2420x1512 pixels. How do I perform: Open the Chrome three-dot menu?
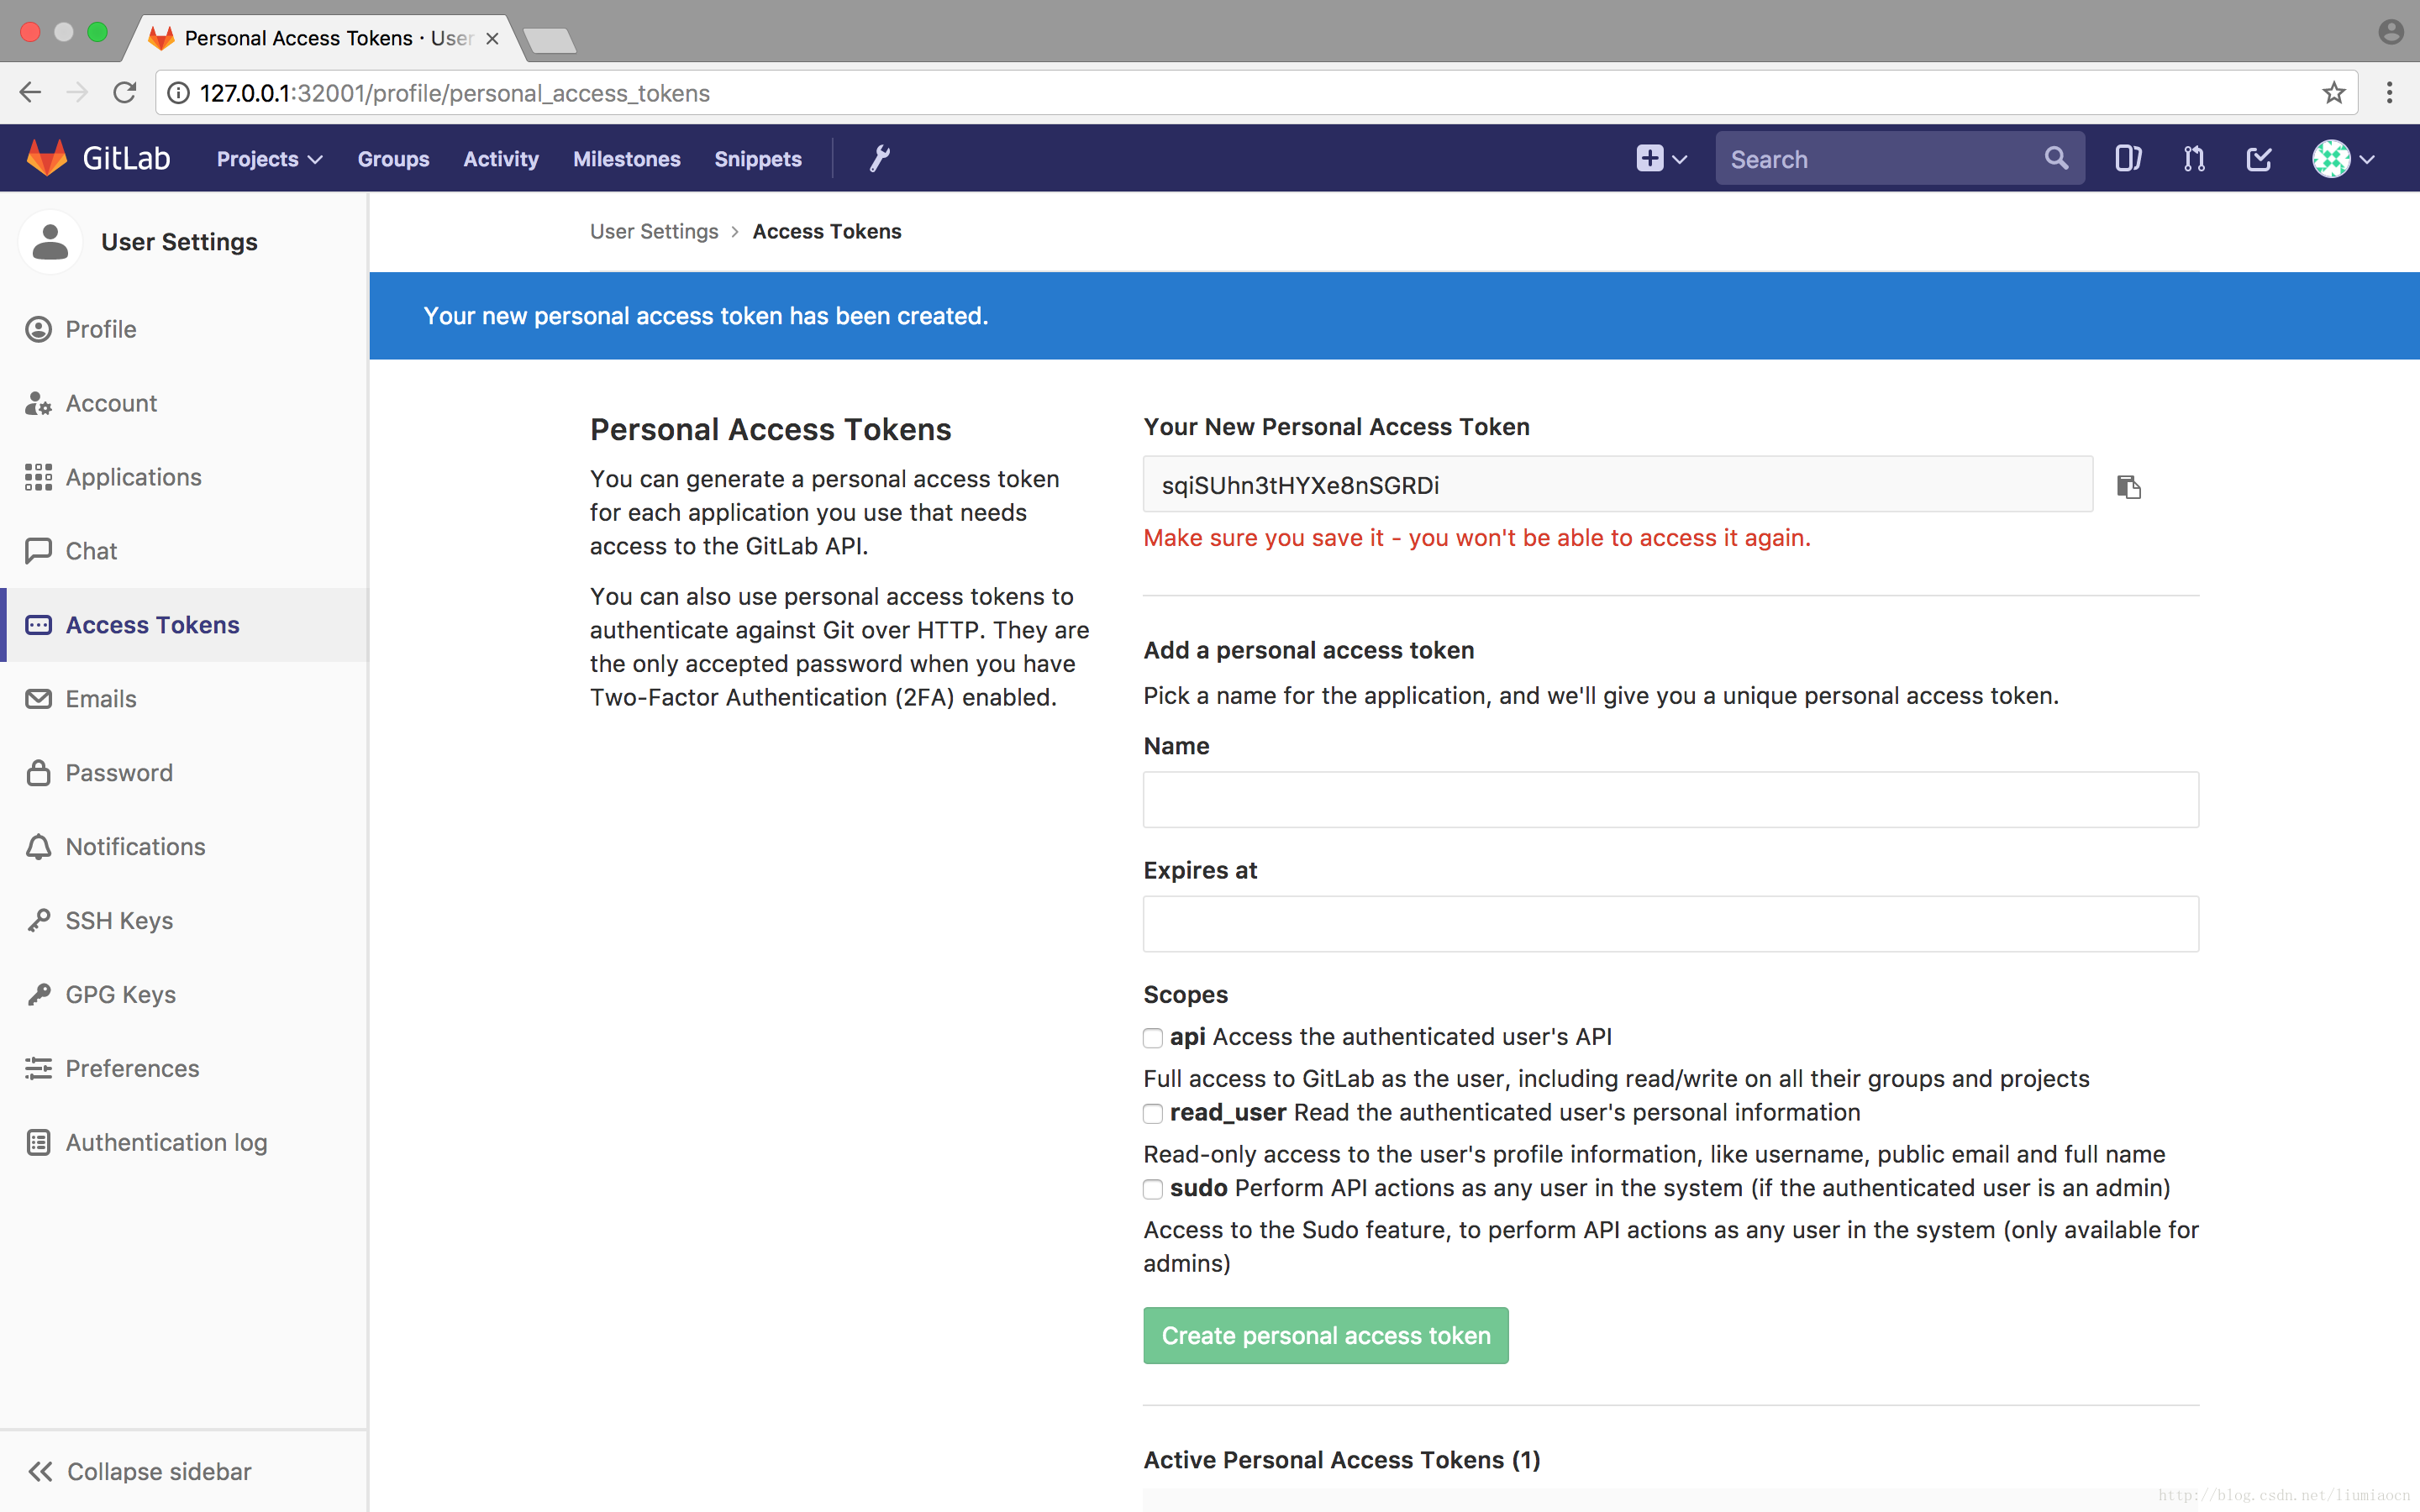click(x=2389, y=93)
